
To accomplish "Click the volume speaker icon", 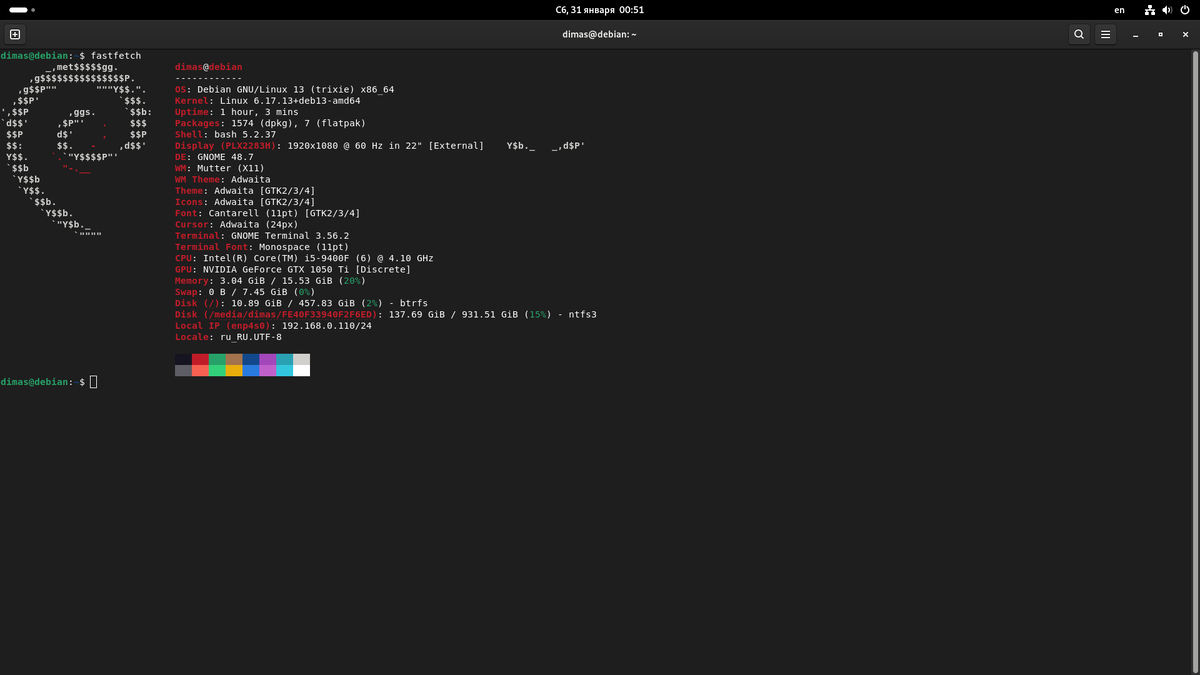I will [x=1167, y=10].
